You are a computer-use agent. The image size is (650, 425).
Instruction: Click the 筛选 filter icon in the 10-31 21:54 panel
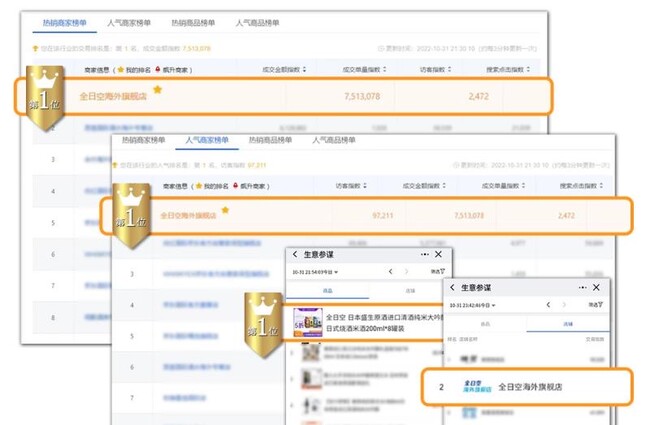point(438,271)
